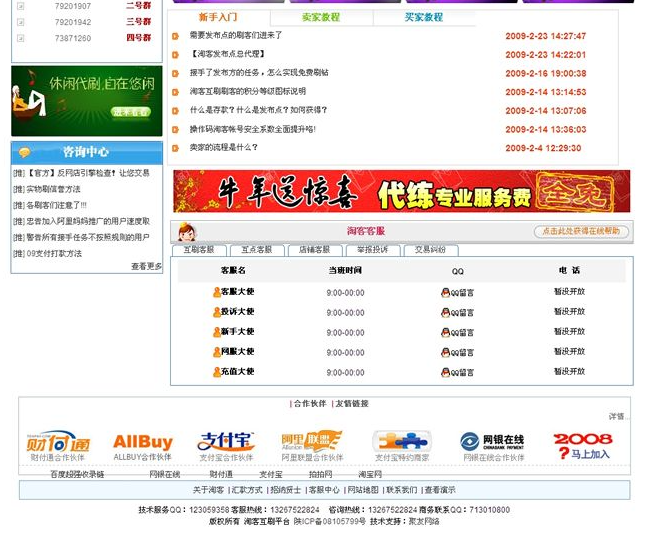Open 网站地图 in footer navigation
This screenshot has height=534, width=650.
pyautogui.click(x=363, y=490)
